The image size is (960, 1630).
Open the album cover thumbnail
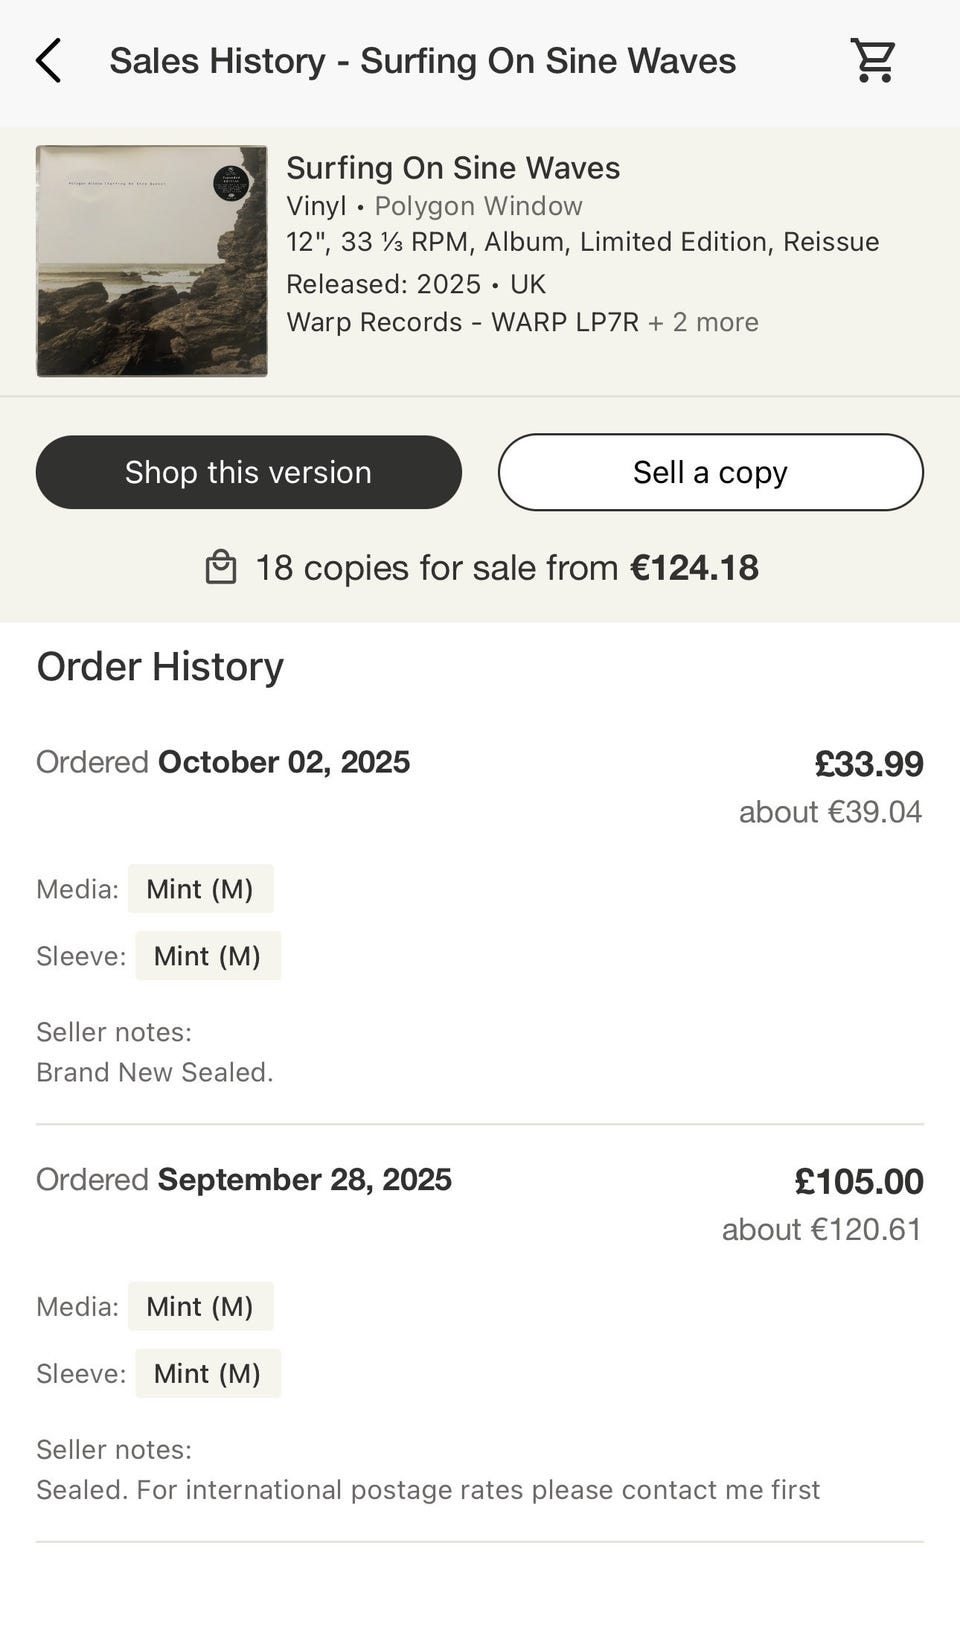(152, 261)
